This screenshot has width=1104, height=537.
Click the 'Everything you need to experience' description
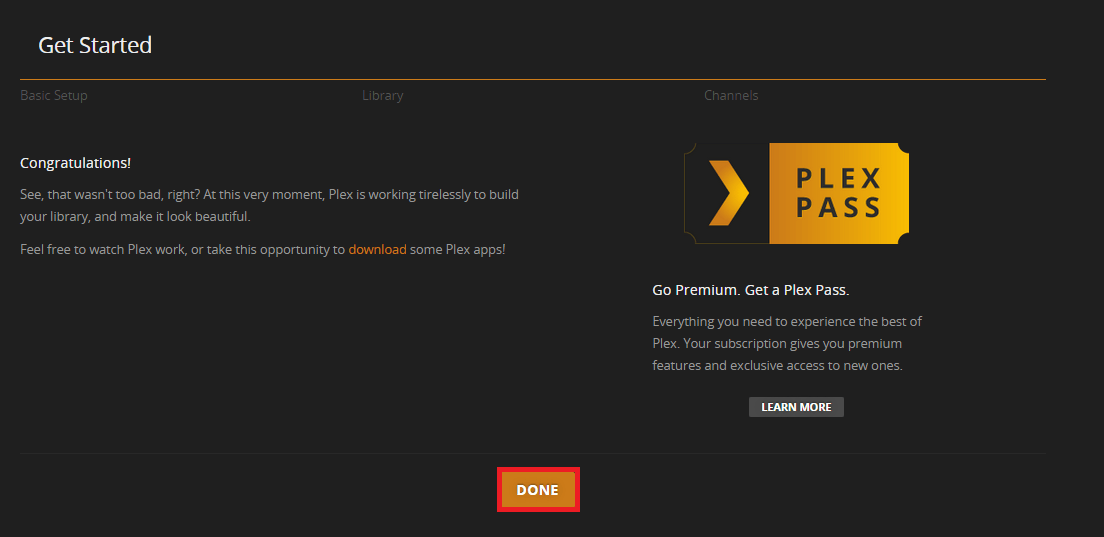click(787, 321)
